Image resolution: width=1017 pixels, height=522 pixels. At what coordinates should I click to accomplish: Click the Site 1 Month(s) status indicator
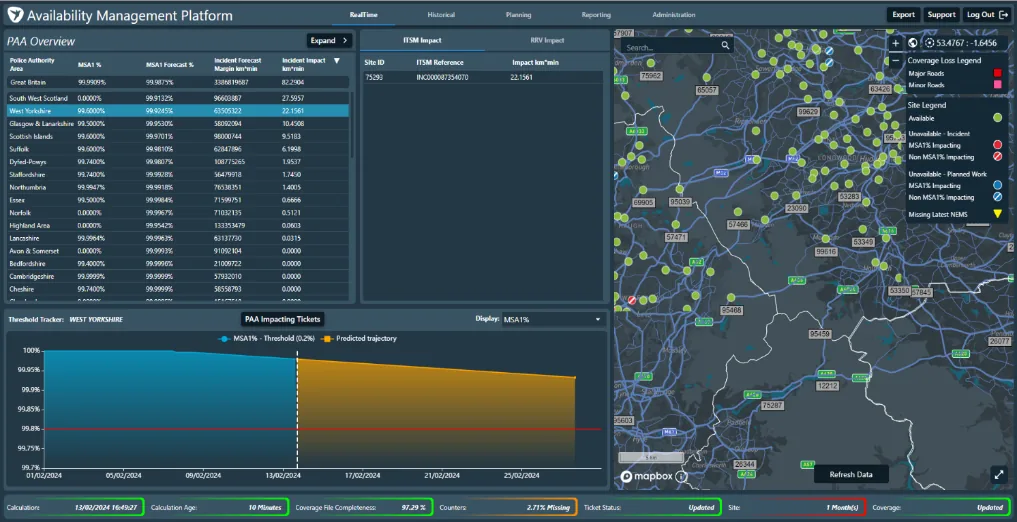[795, 507]
